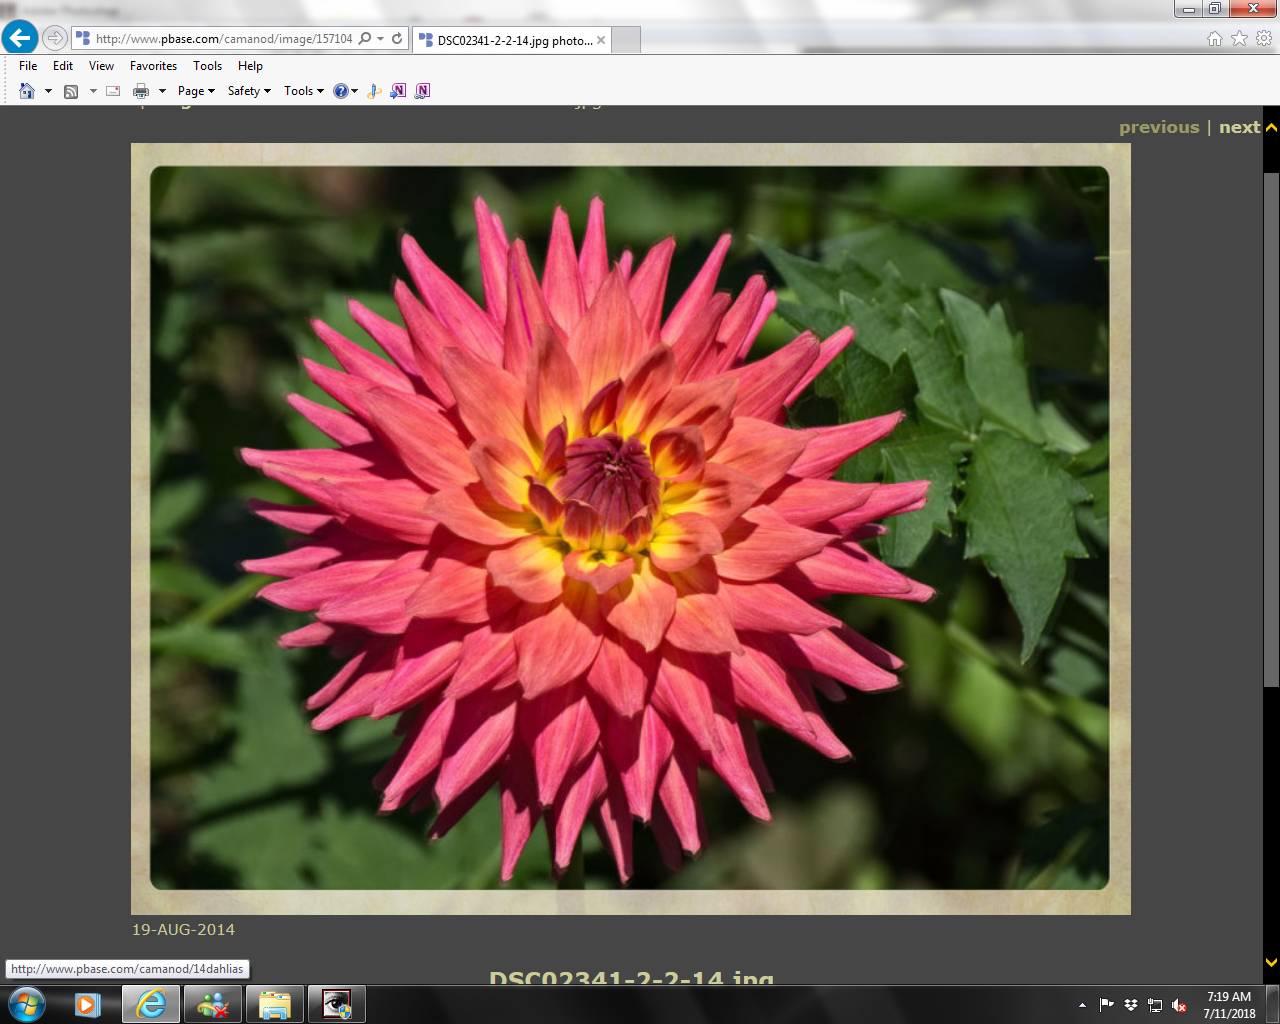This screenshot has width=1280, height=1024.
Task: Click the Send to OneNote icon
Action: coord(398,91)
